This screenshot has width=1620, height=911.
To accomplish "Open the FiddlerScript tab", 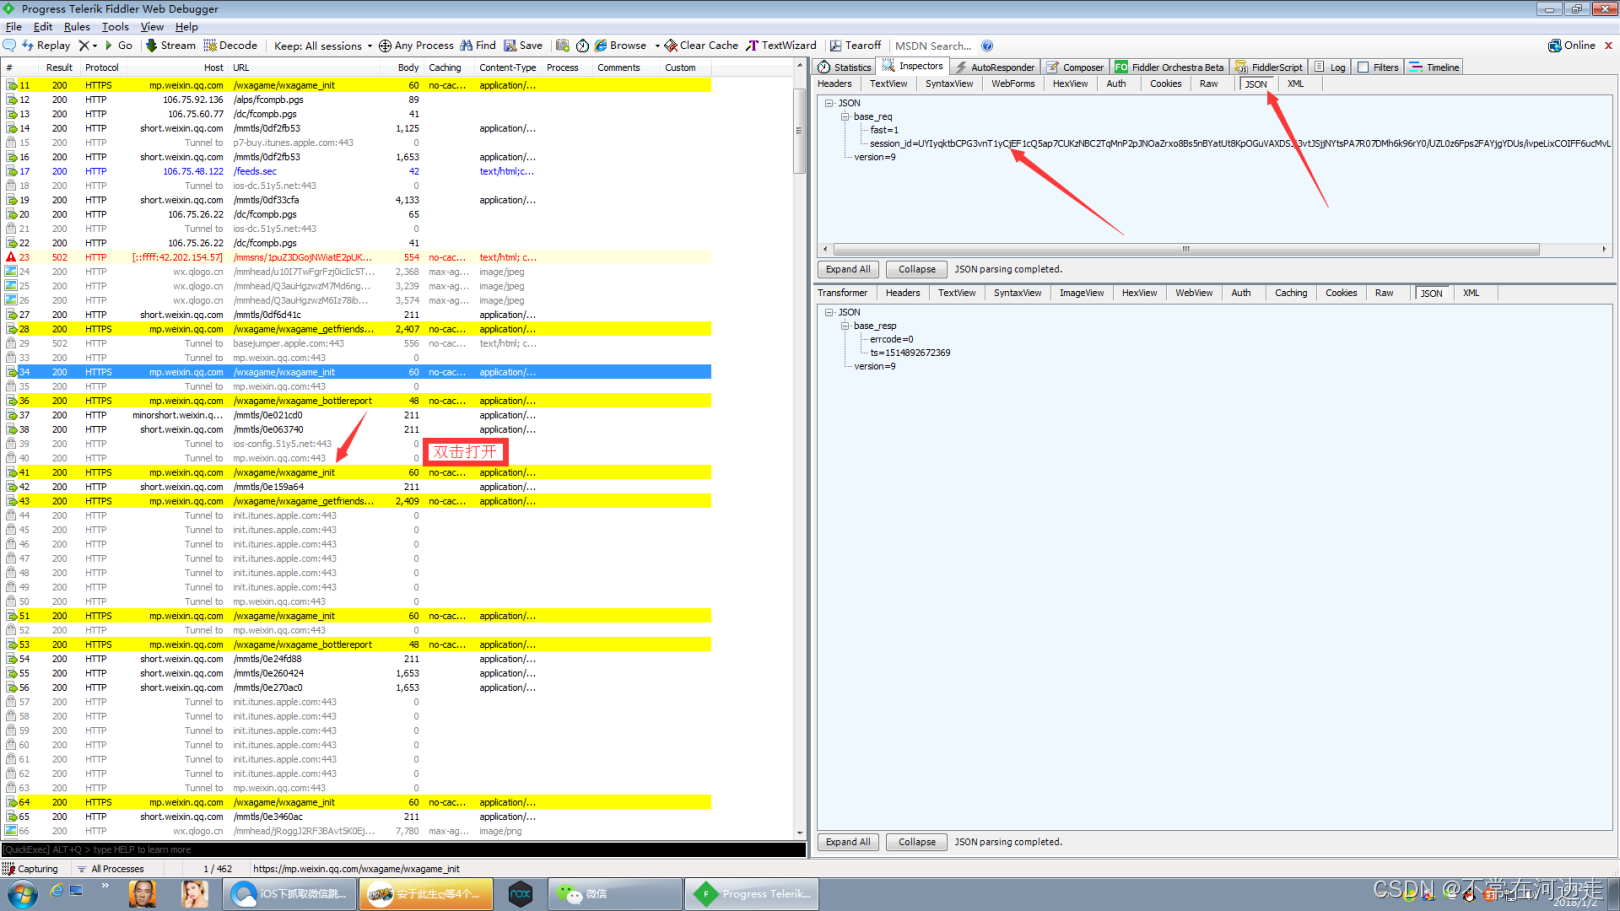I will (x=1269, y=67).
